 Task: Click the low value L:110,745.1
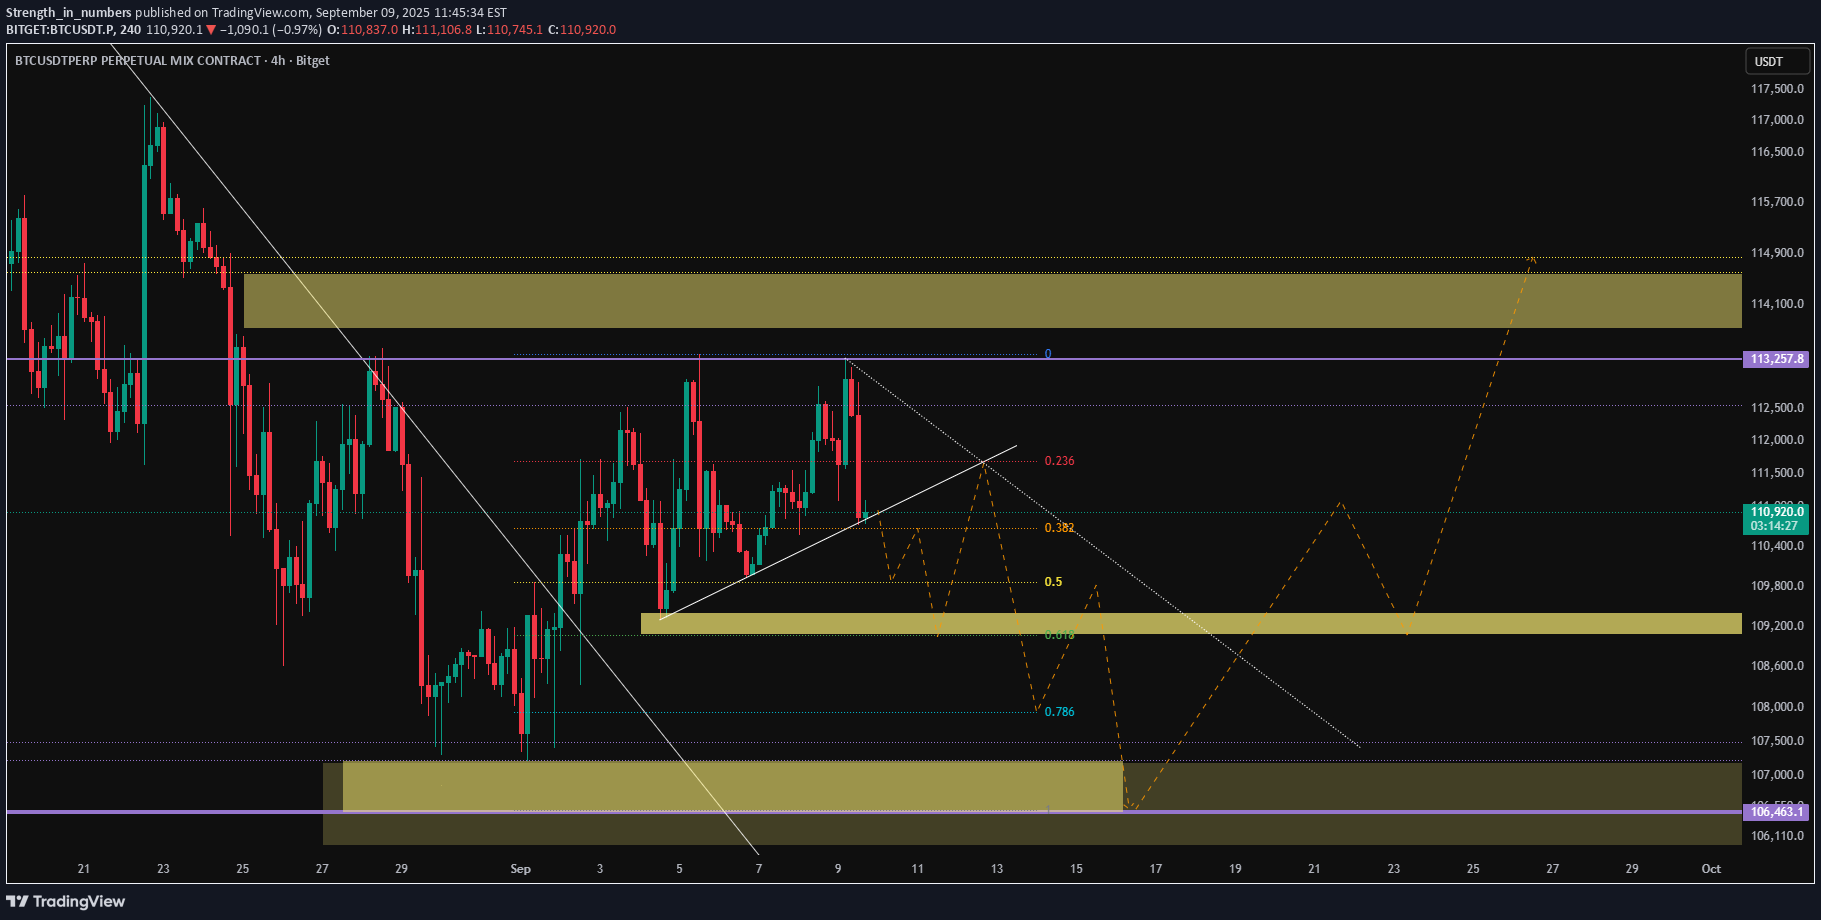click(509, 30)
